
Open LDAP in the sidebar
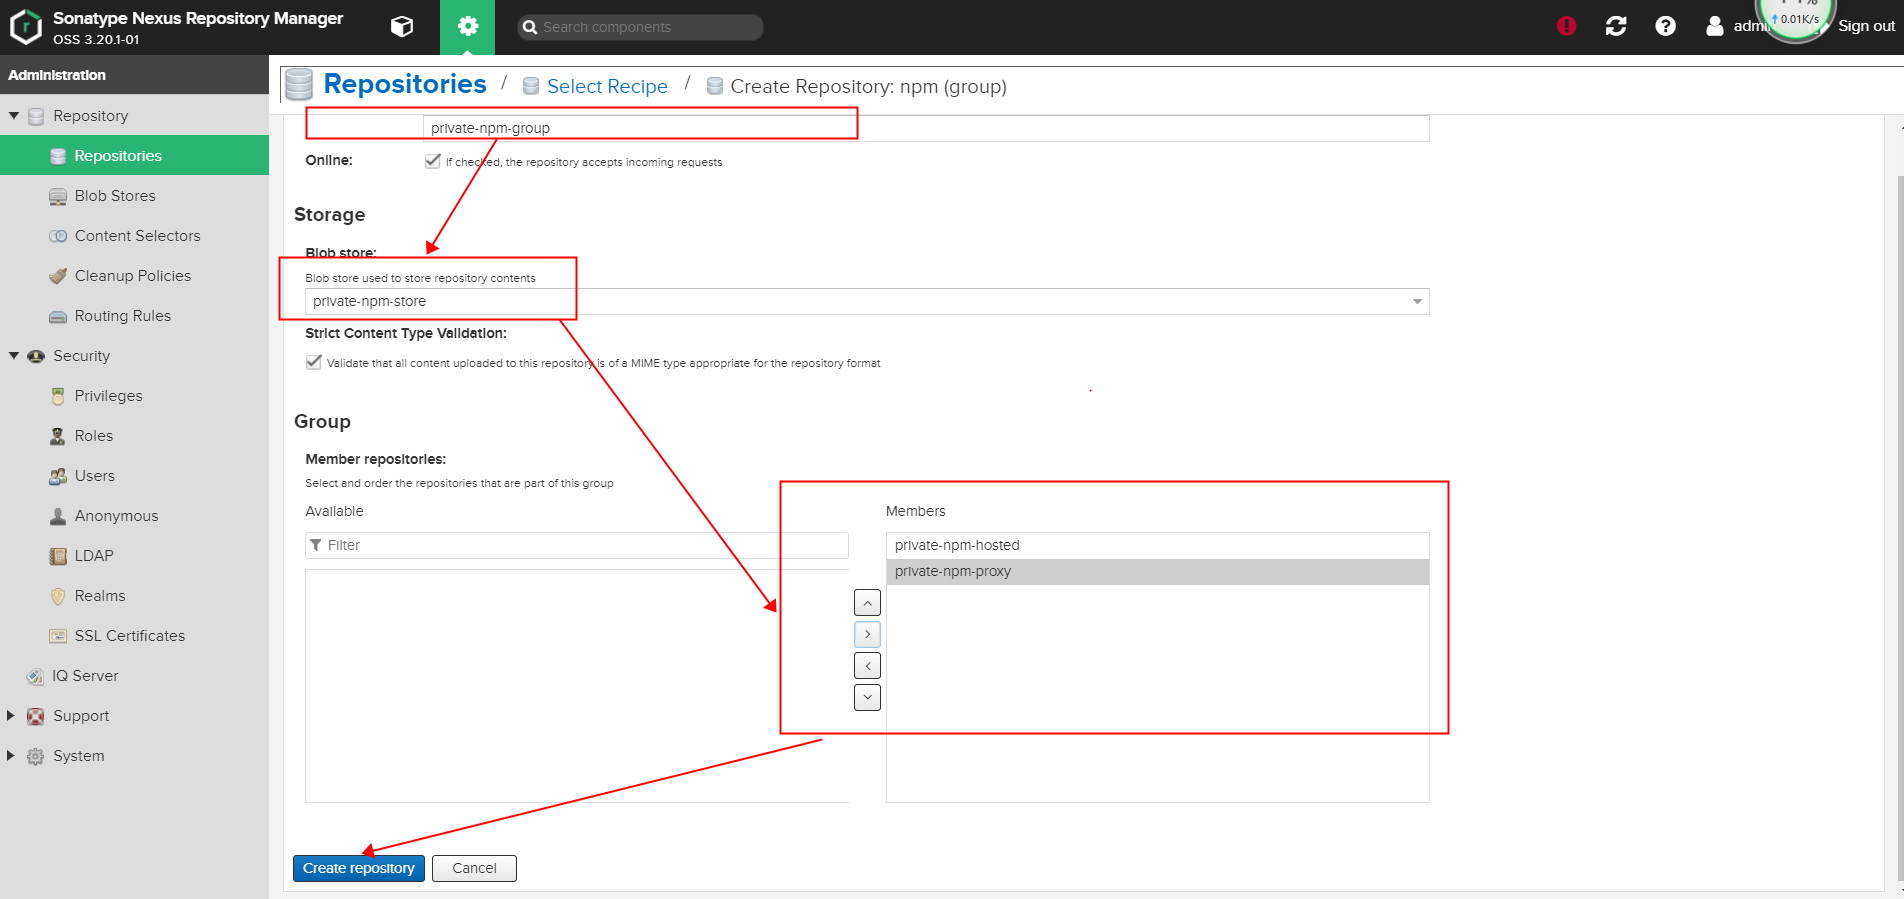coord(134,556)
